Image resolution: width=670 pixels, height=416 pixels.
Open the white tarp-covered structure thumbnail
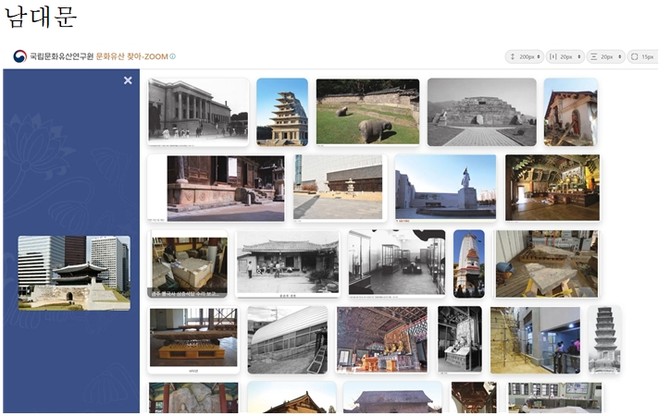[287, 339]
